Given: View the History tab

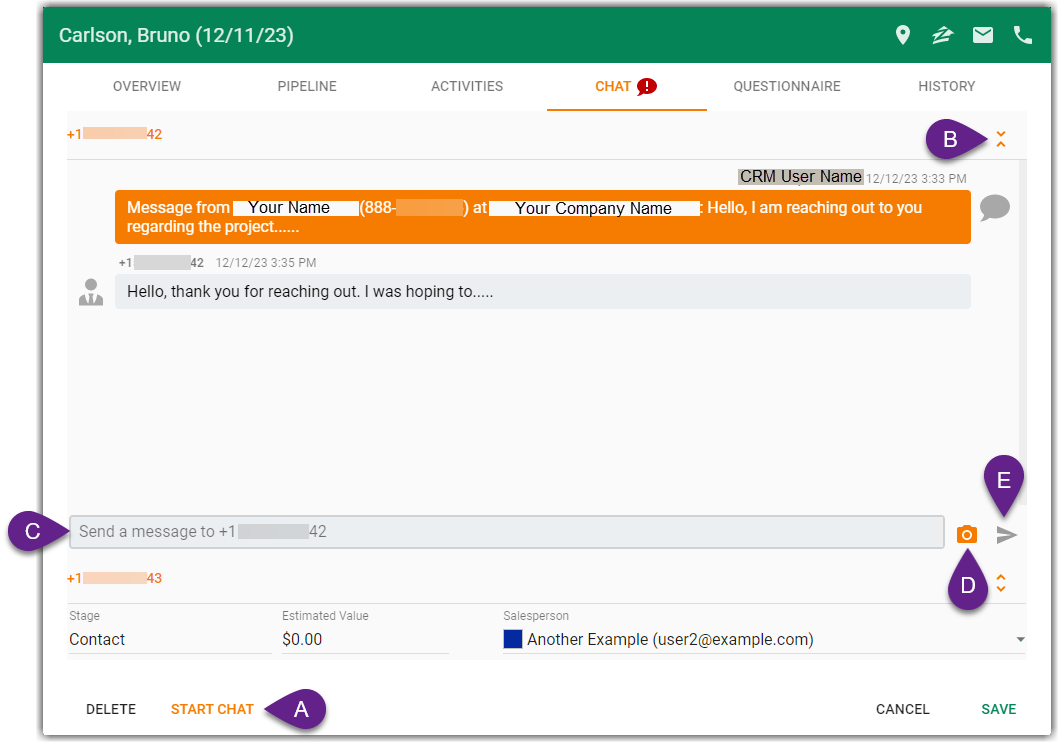Looking at the screenshot, I should pos(946,86).
